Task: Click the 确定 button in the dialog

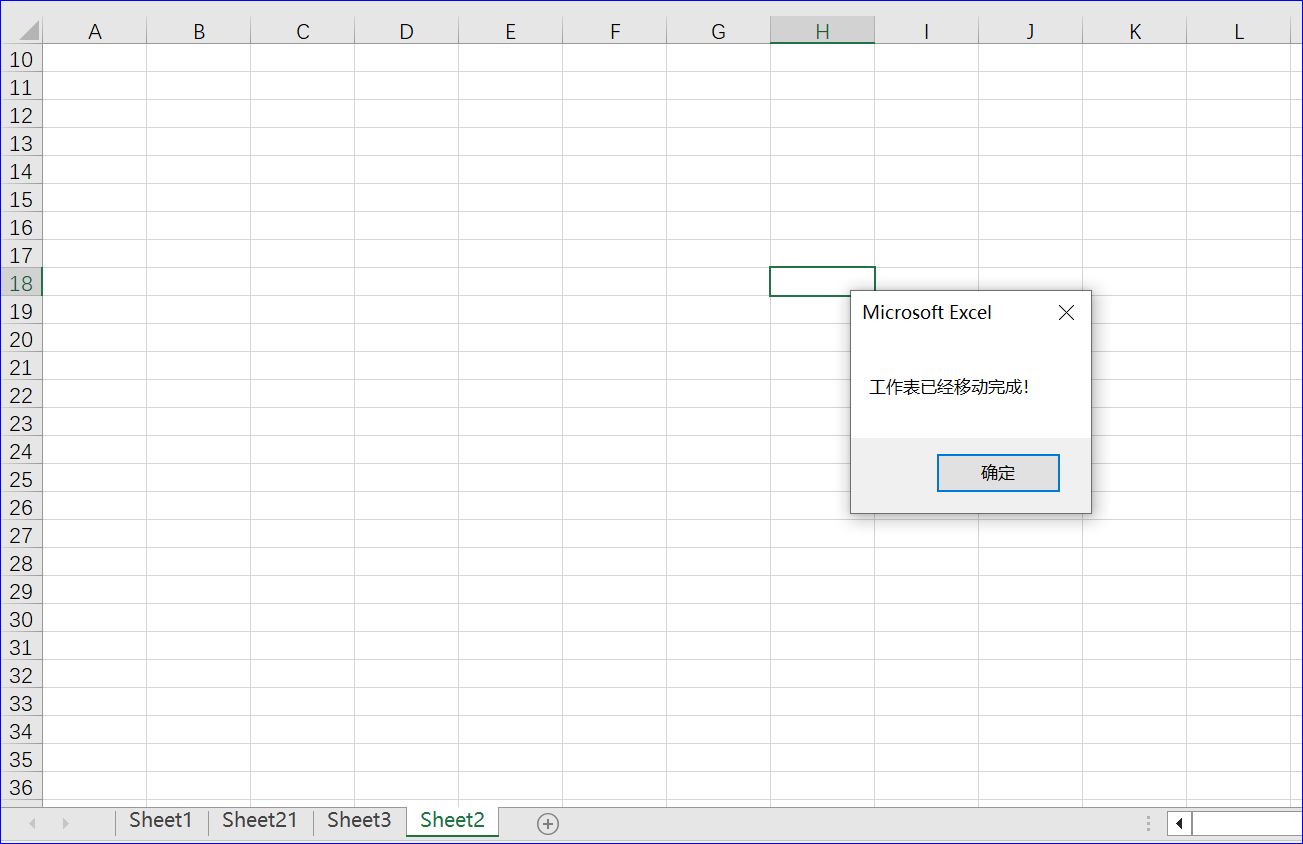Action: pyautogui.click(x=998, y=473)
